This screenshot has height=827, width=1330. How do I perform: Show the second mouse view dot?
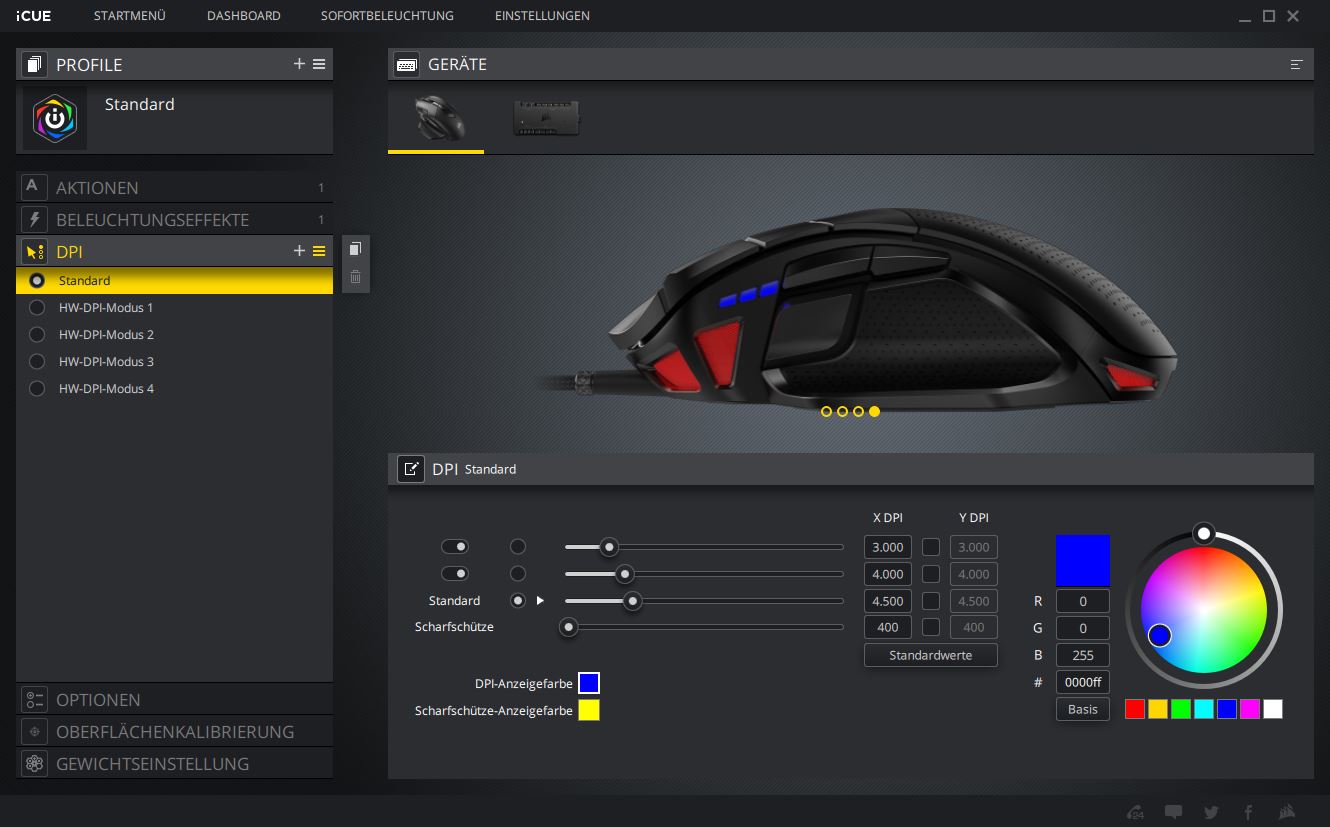coord(842,411)
